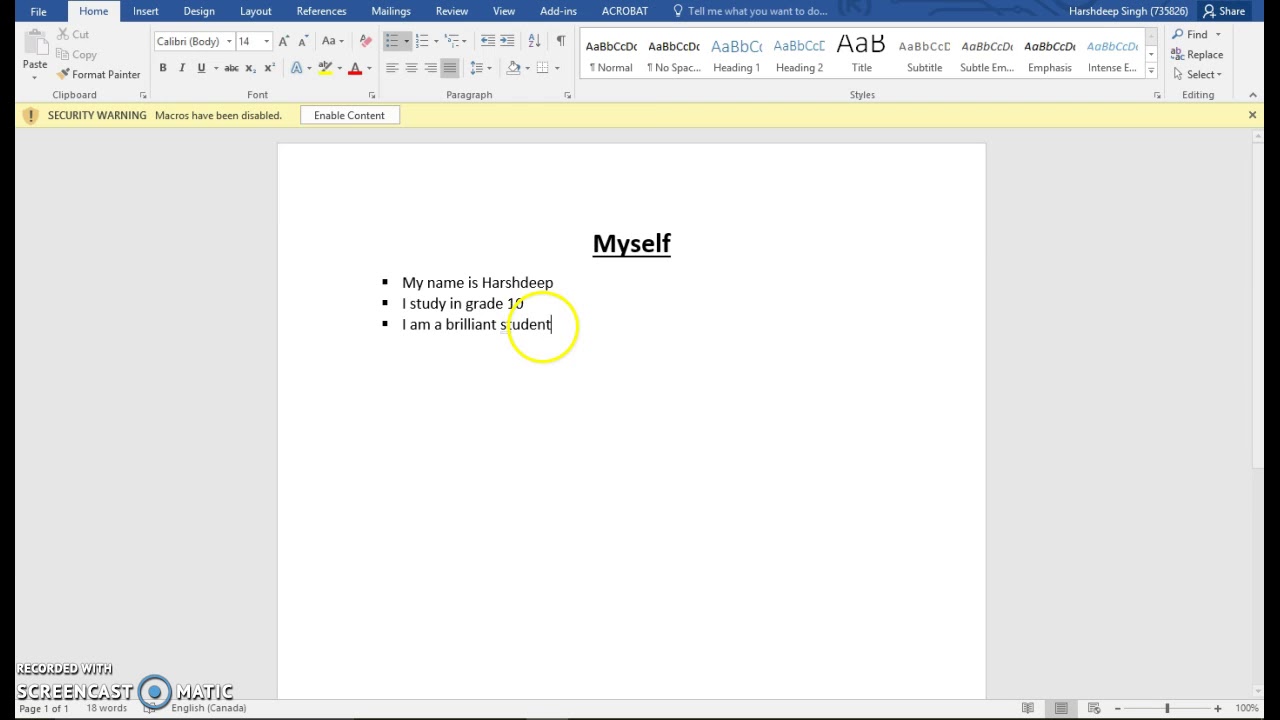Click the Find magnifier command

1191,34
